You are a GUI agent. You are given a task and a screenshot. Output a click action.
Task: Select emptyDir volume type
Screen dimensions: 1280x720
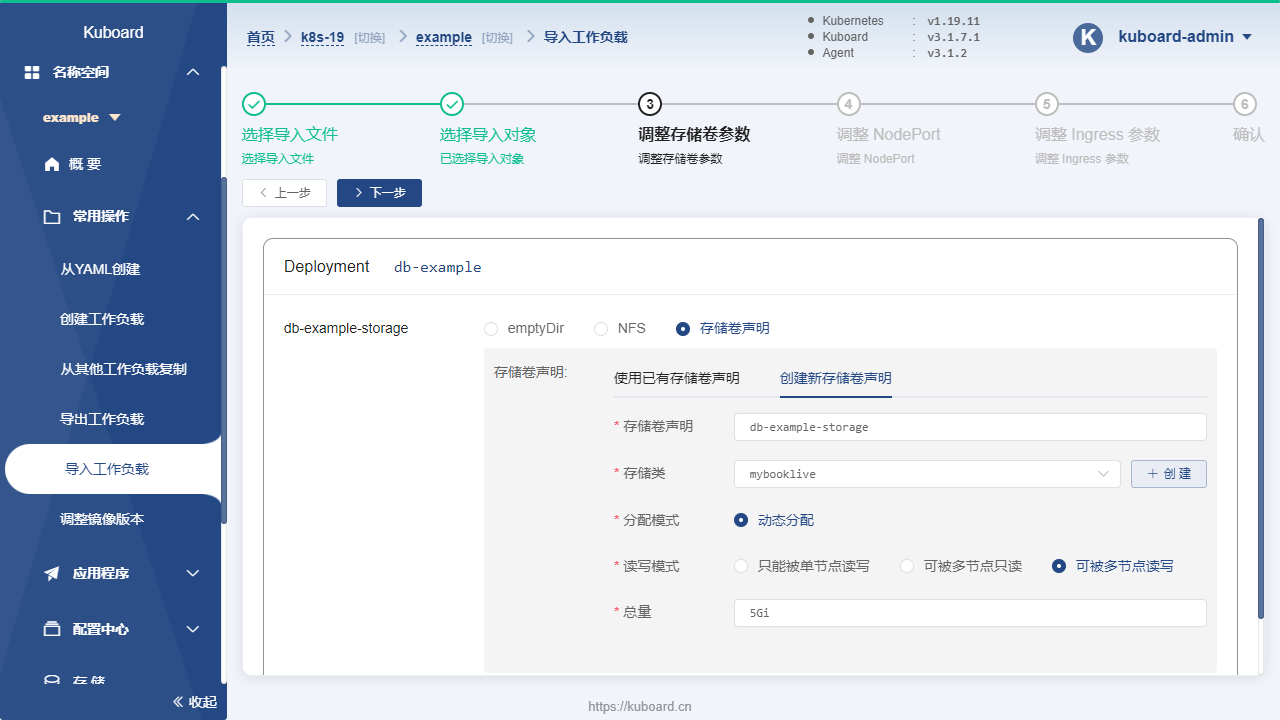tap(491, 328)
